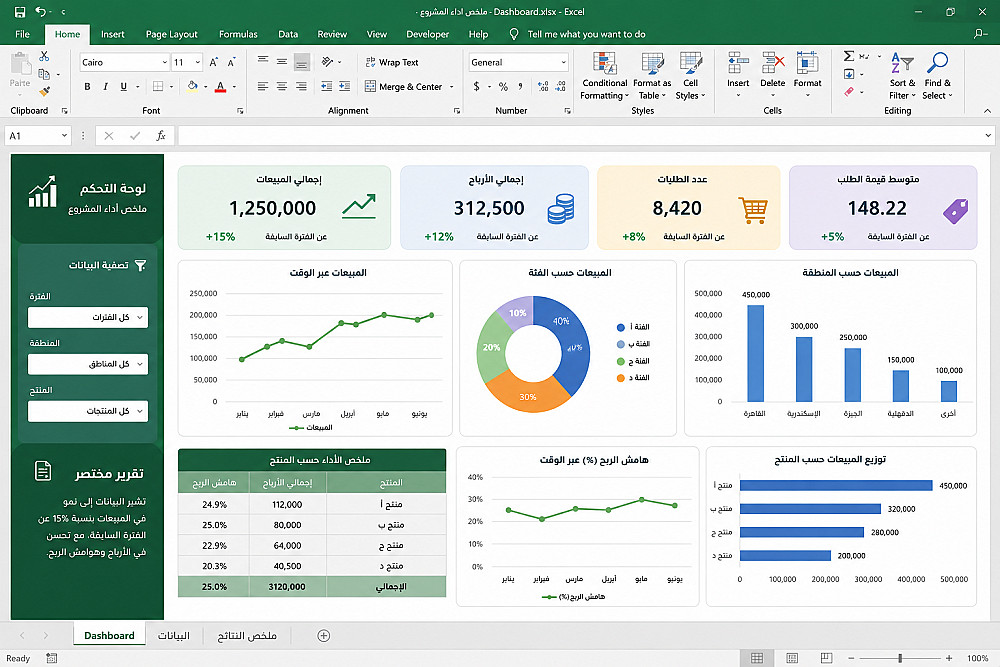Toggle Italic formatting button

[x=105, y=87]
